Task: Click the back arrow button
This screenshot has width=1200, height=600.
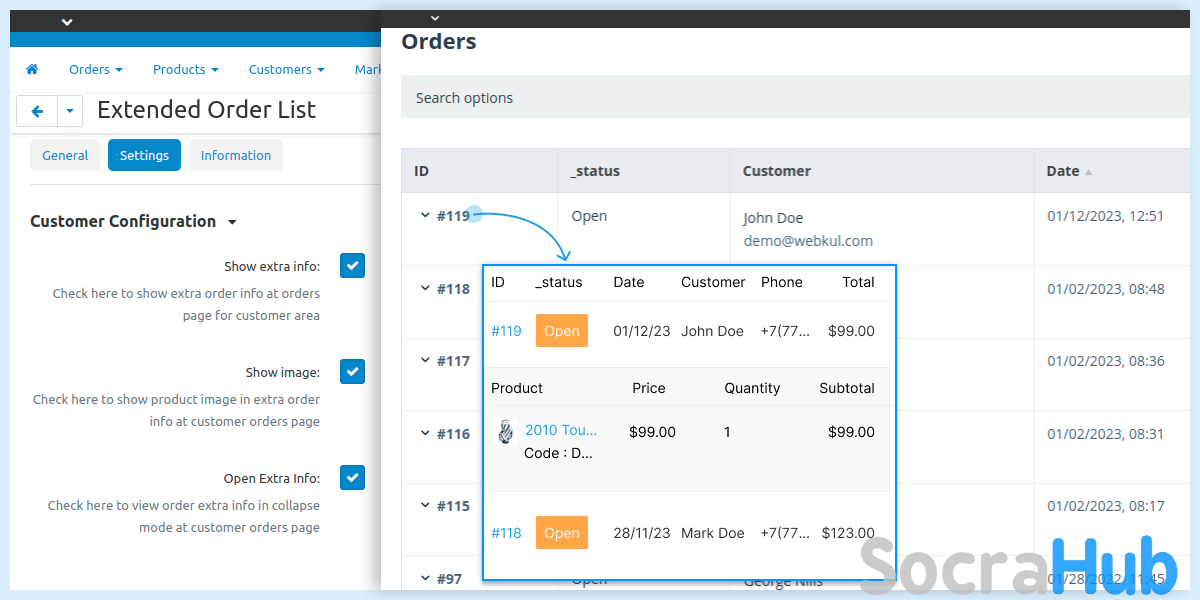Action: [x=37, y=111]
